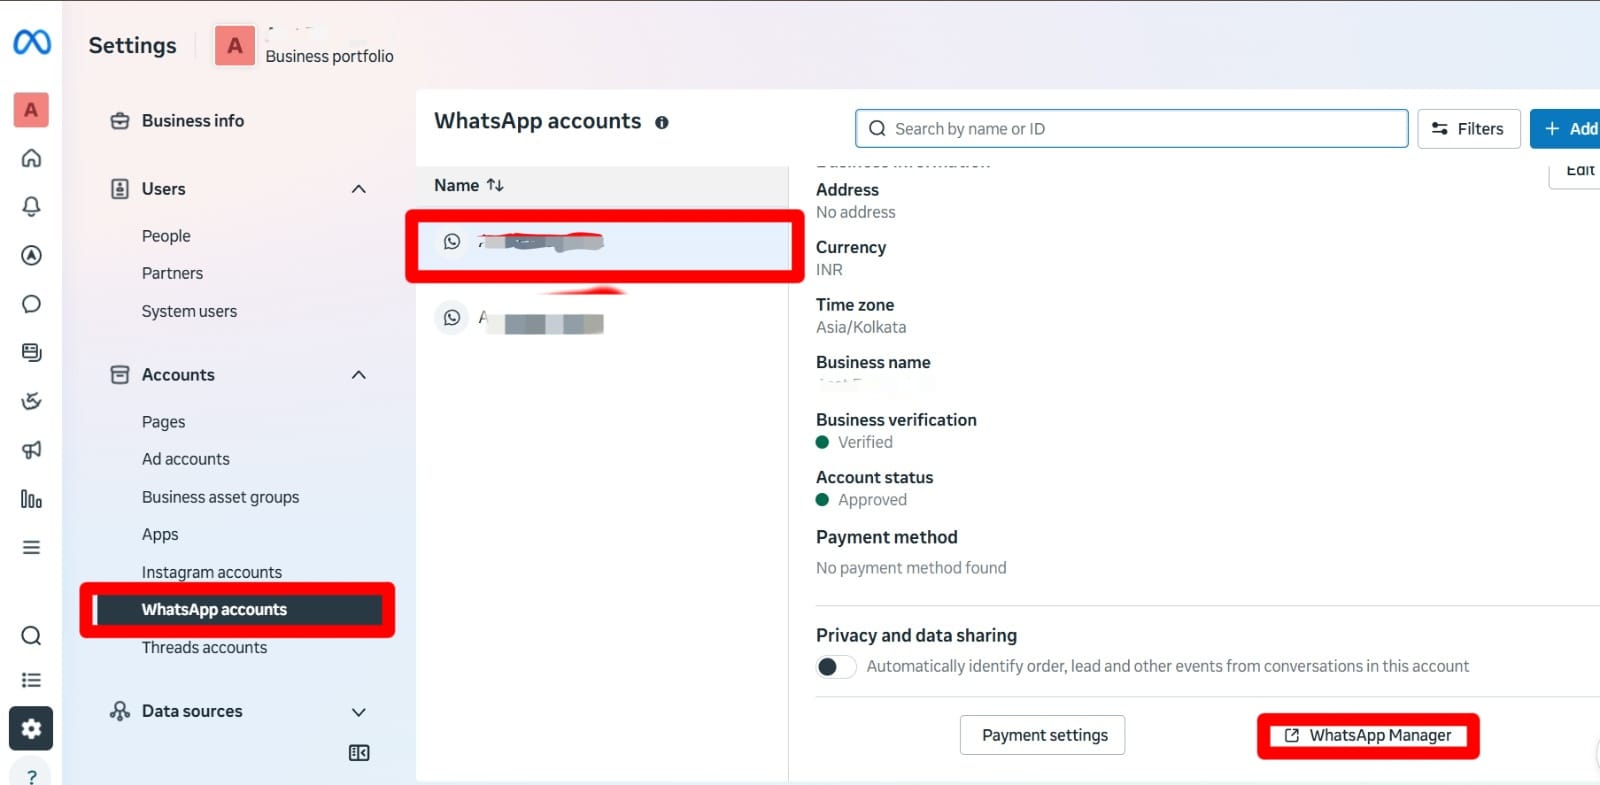Open Business asset groups
1600x785 pixels.
[x=220, y=497]
